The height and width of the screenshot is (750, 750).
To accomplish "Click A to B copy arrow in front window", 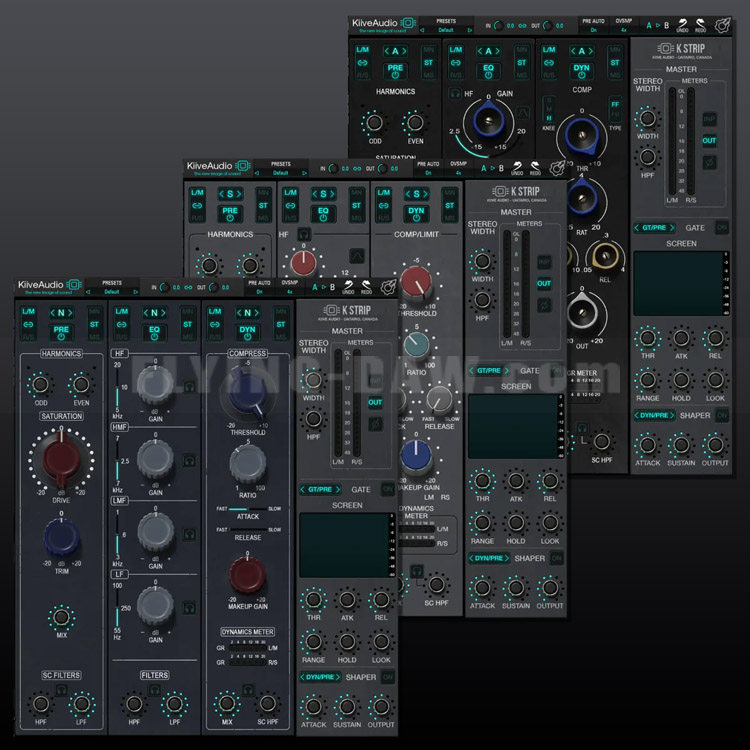I will point(323,287).
